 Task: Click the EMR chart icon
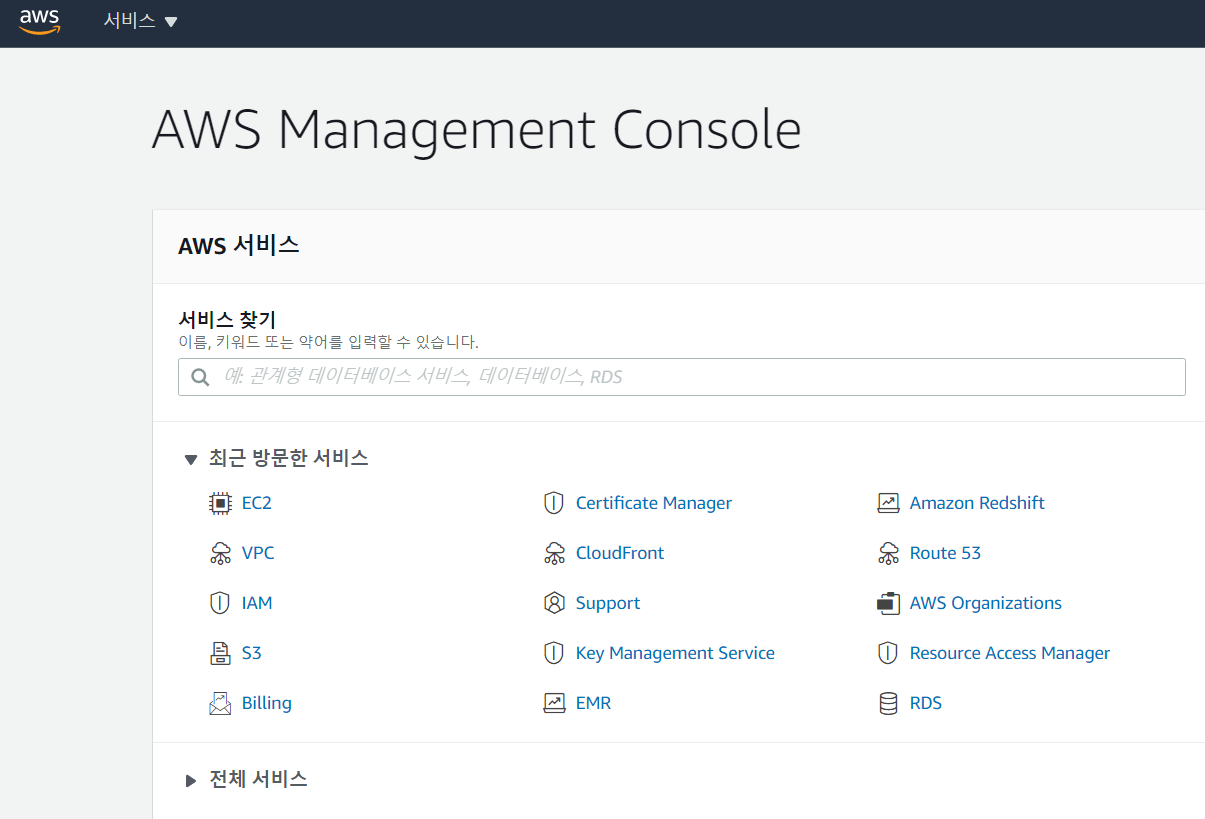click(x=554, y=703)
